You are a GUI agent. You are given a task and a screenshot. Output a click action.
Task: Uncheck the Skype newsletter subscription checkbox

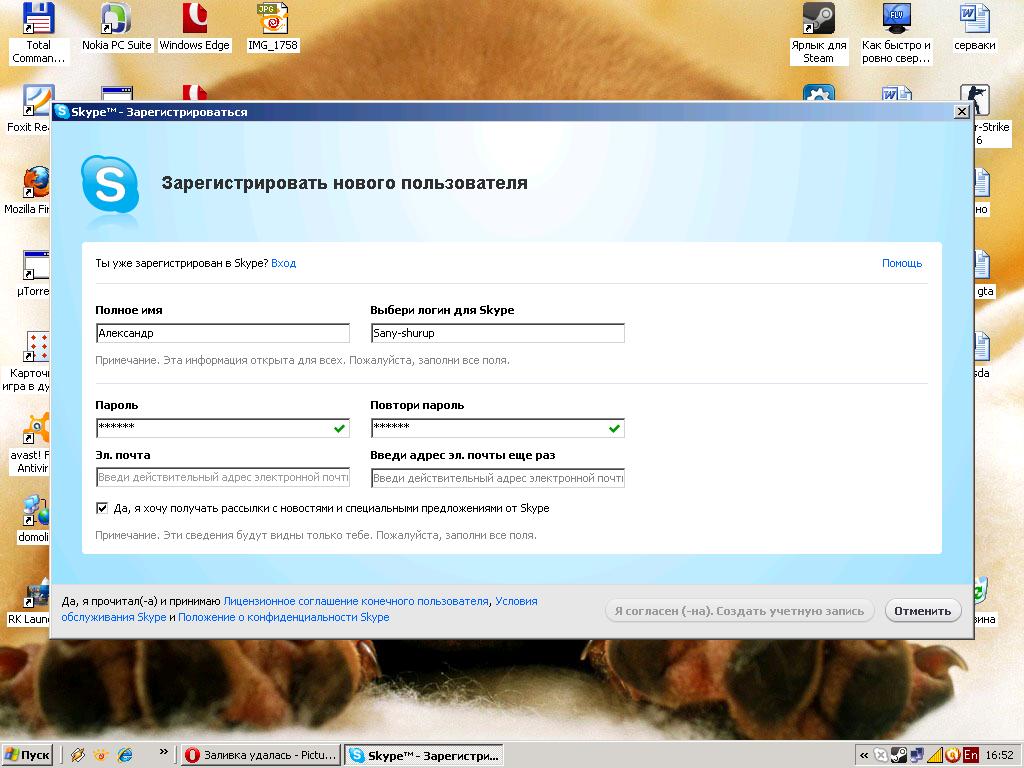click(x=102, y=507)
